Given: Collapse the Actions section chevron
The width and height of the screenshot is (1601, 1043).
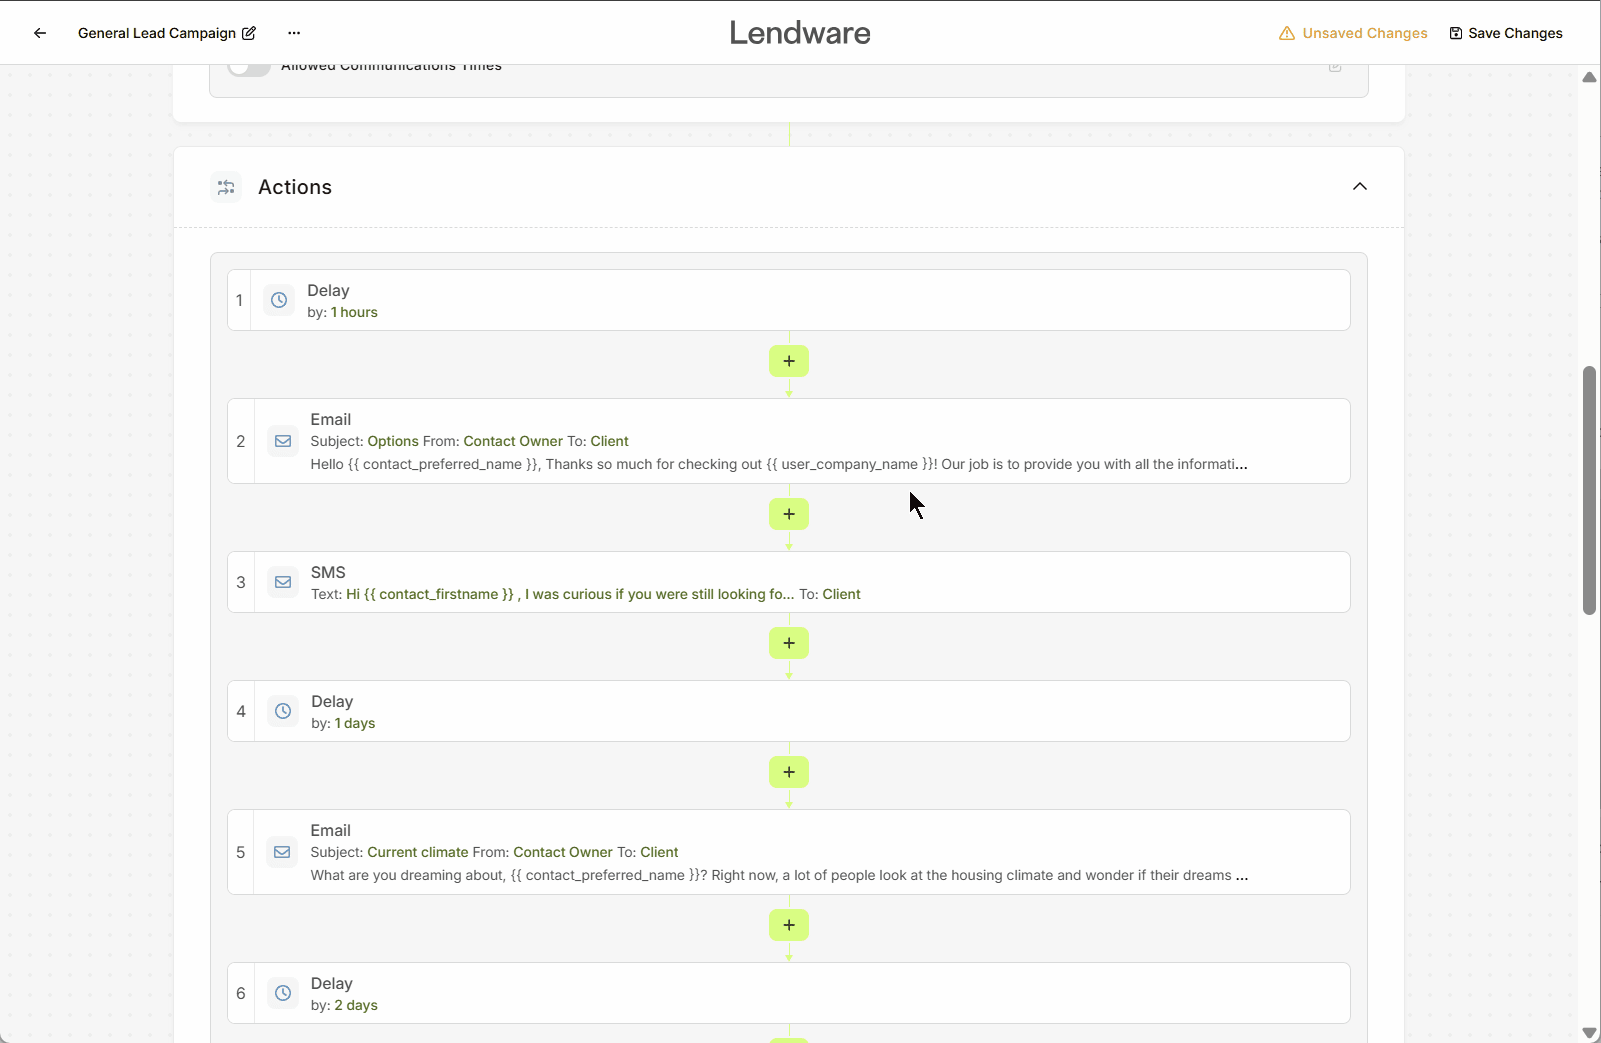Looking at the screenshot, I should tap(1359, 187).
